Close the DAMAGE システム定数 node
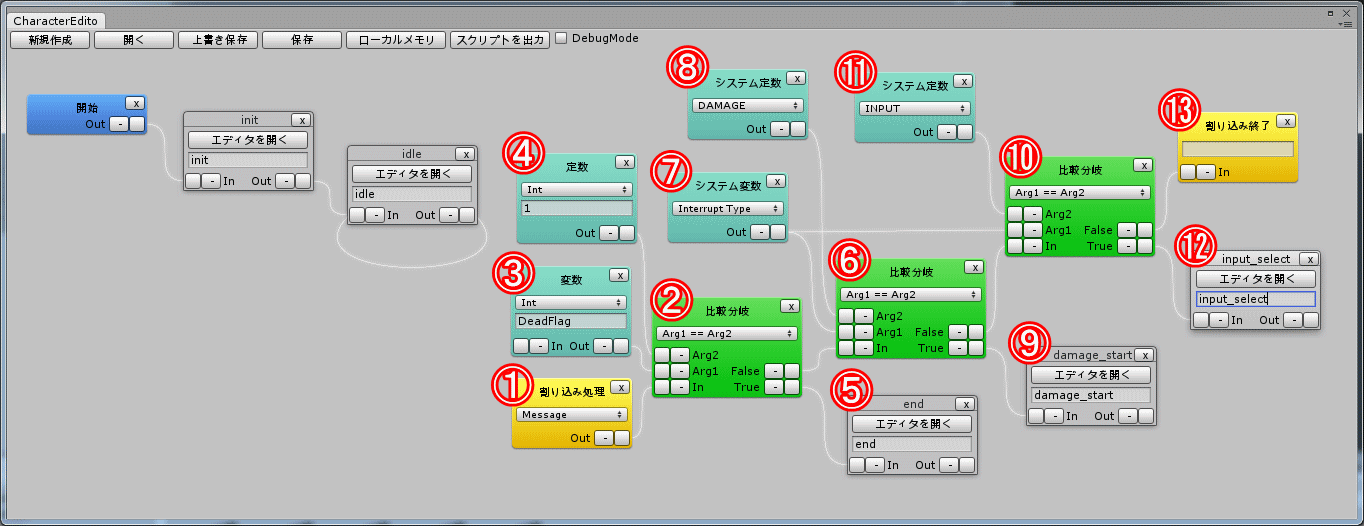This screenshot has height=526, width=1364. coord(795,78)
